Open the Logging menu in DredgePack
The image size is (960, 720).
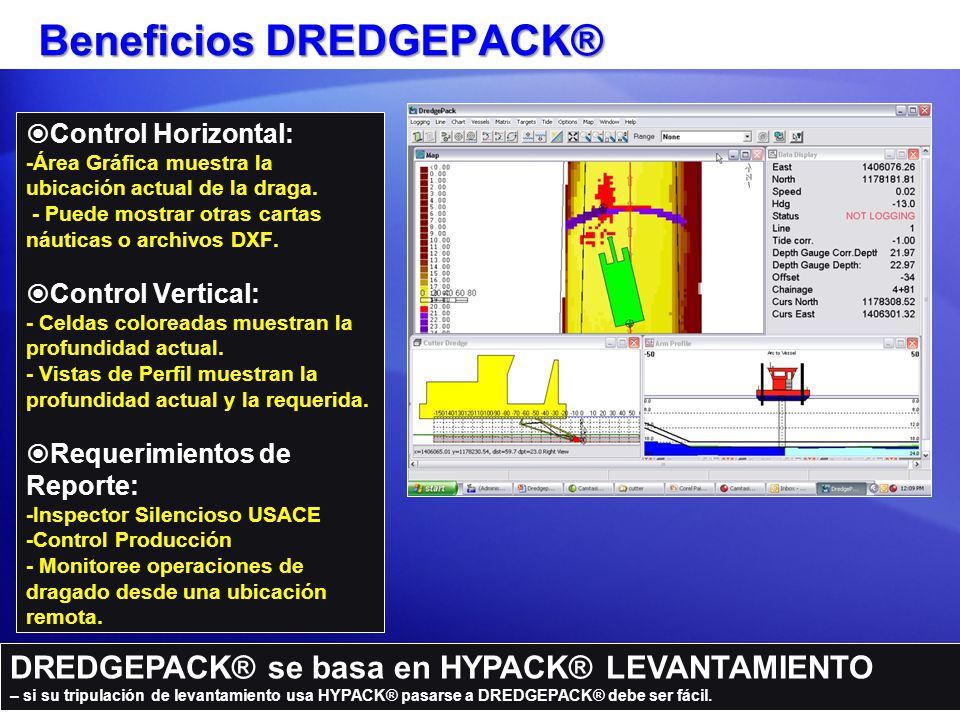point(419,122)
